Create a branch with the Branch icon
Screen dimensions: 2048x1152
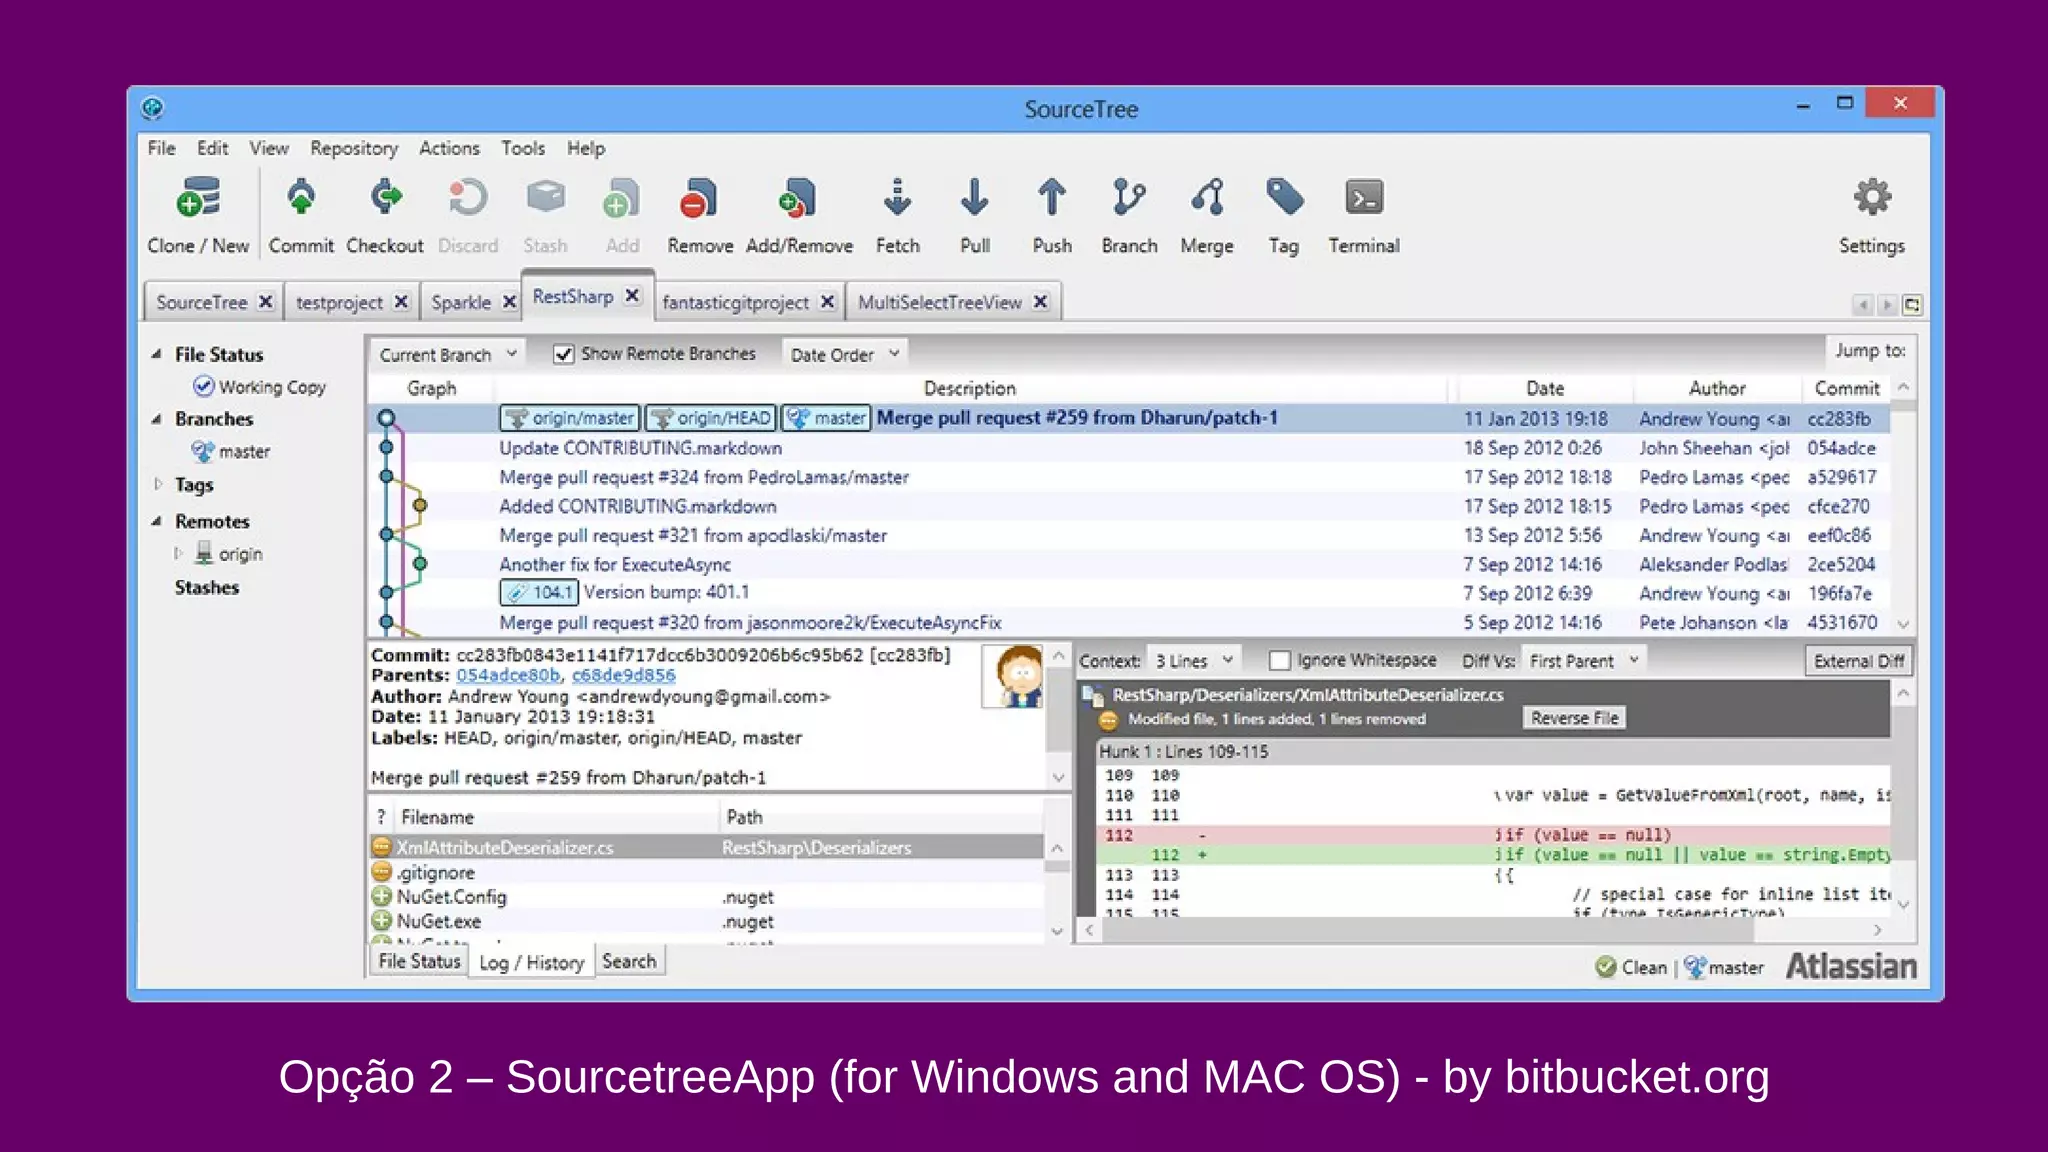point(1129,198)
